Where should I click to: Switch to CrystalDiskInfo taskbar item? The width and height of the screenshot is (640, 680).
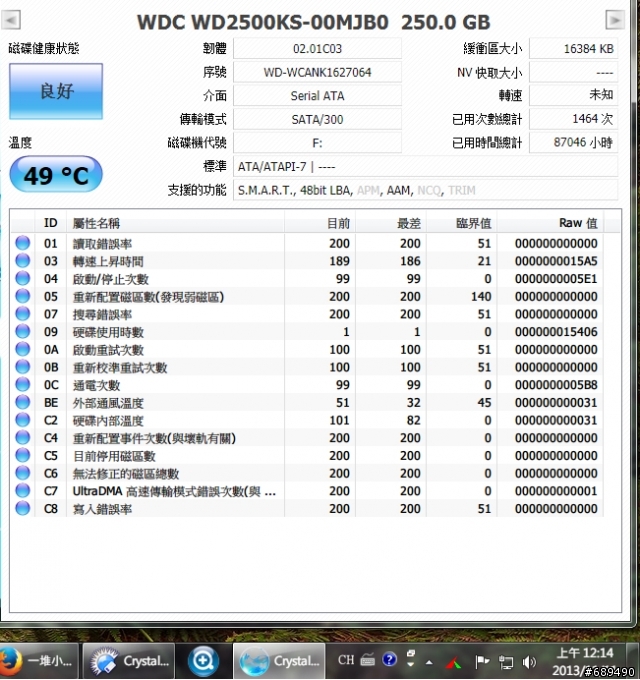[279, 661]
